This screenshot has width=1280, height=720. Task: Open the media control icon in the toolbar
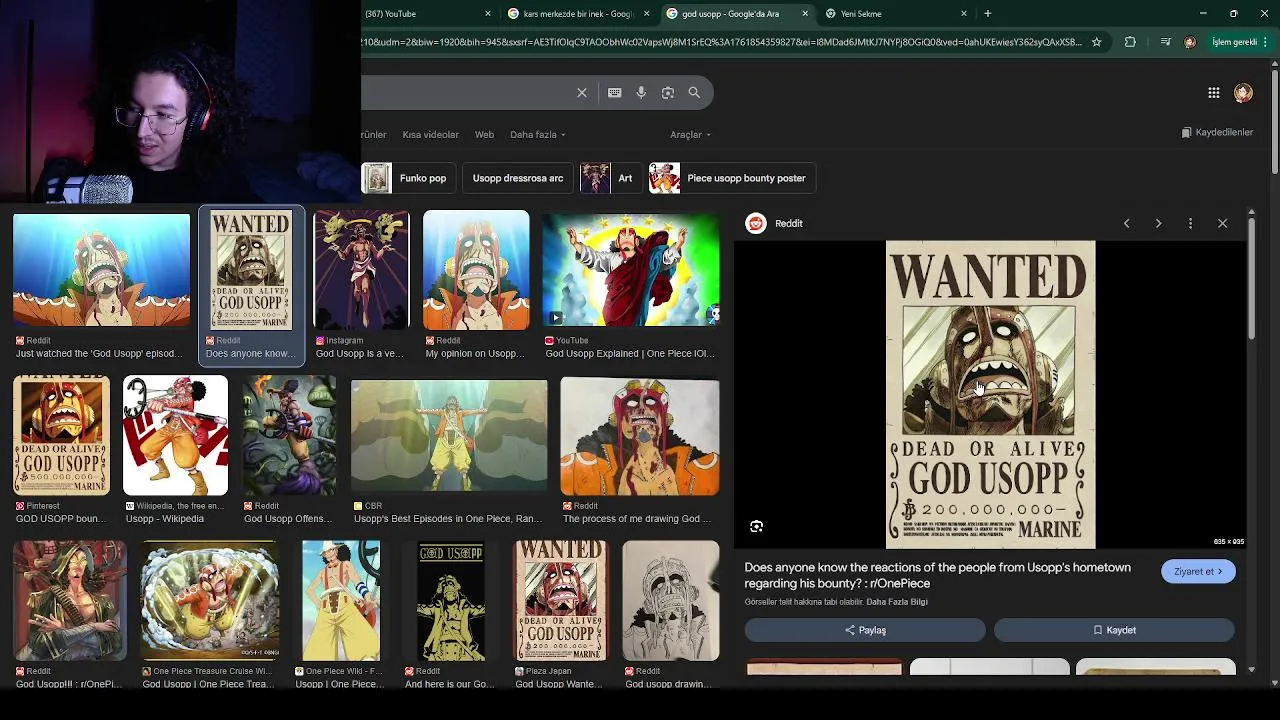tap(1165, 42)
